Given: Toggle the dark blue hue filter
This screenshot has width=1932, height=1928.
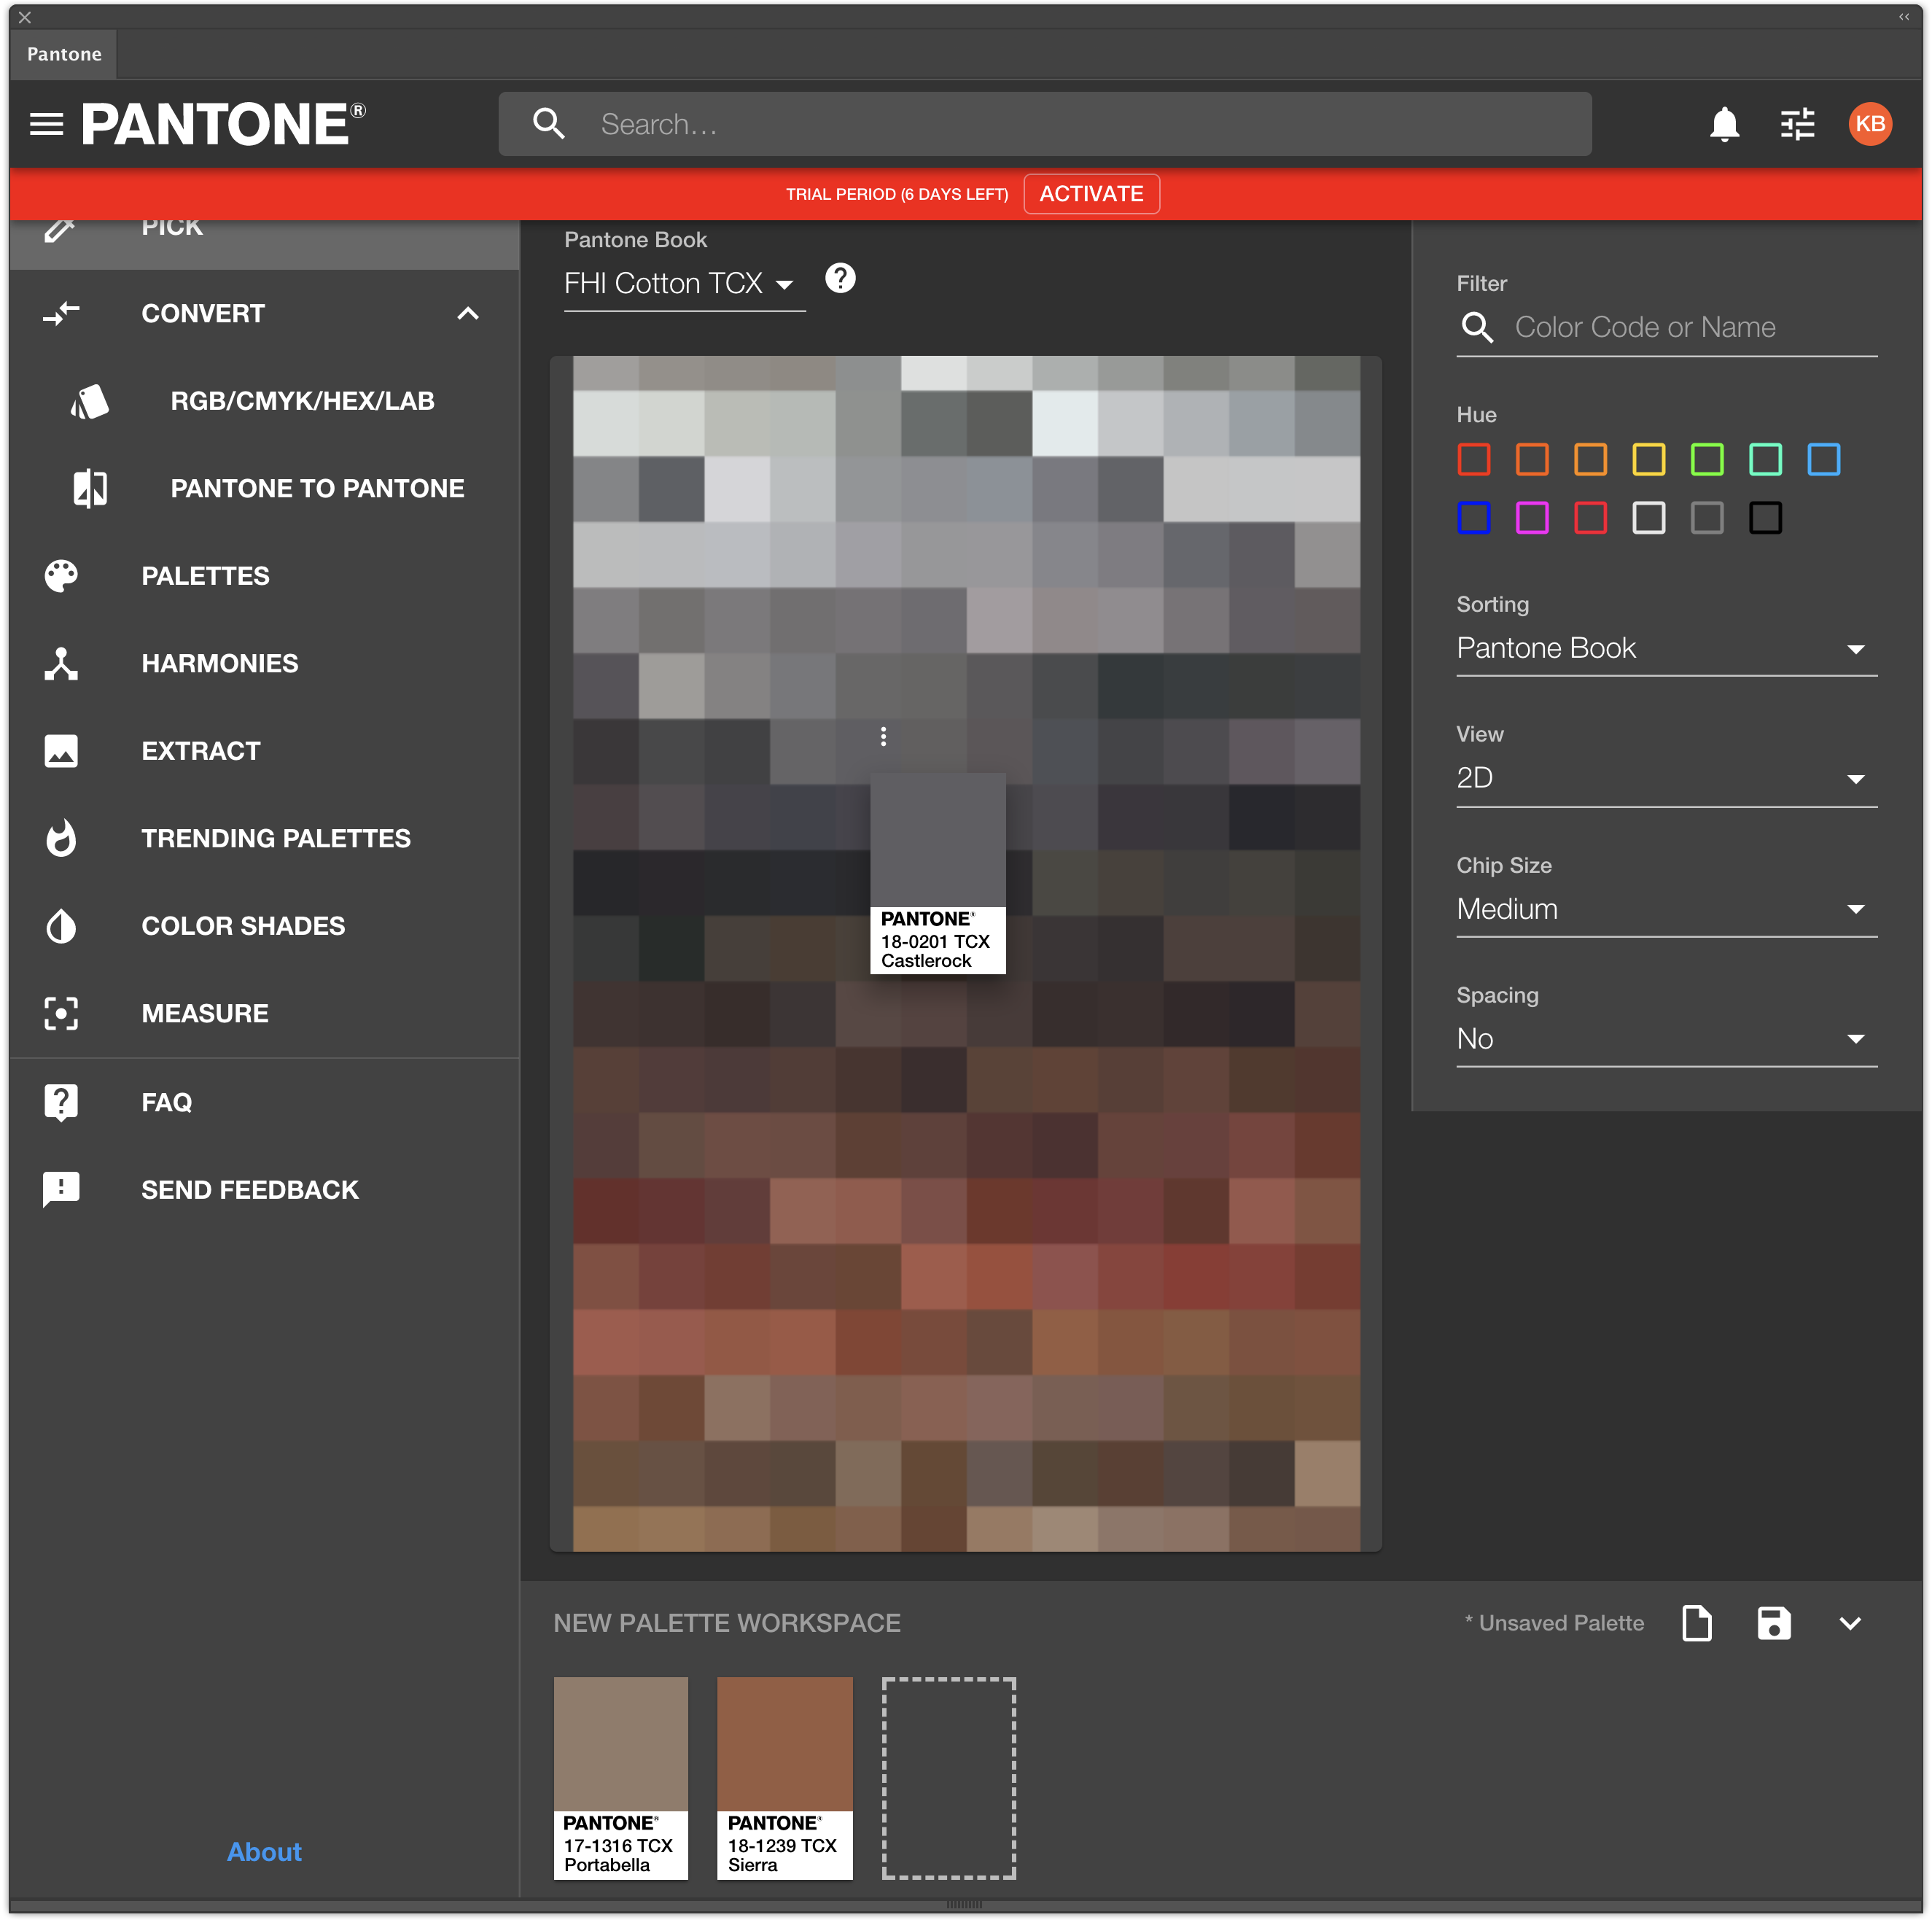Looking at the screenshot, I should (x=1473, y=518).
